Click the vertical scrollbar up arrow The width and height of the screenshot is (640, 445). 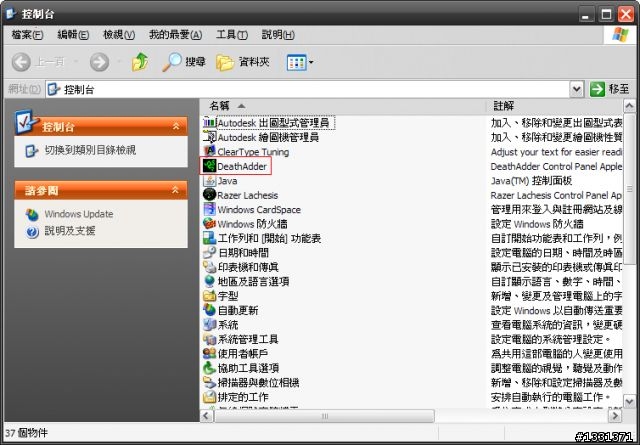(x=629, y=106)
